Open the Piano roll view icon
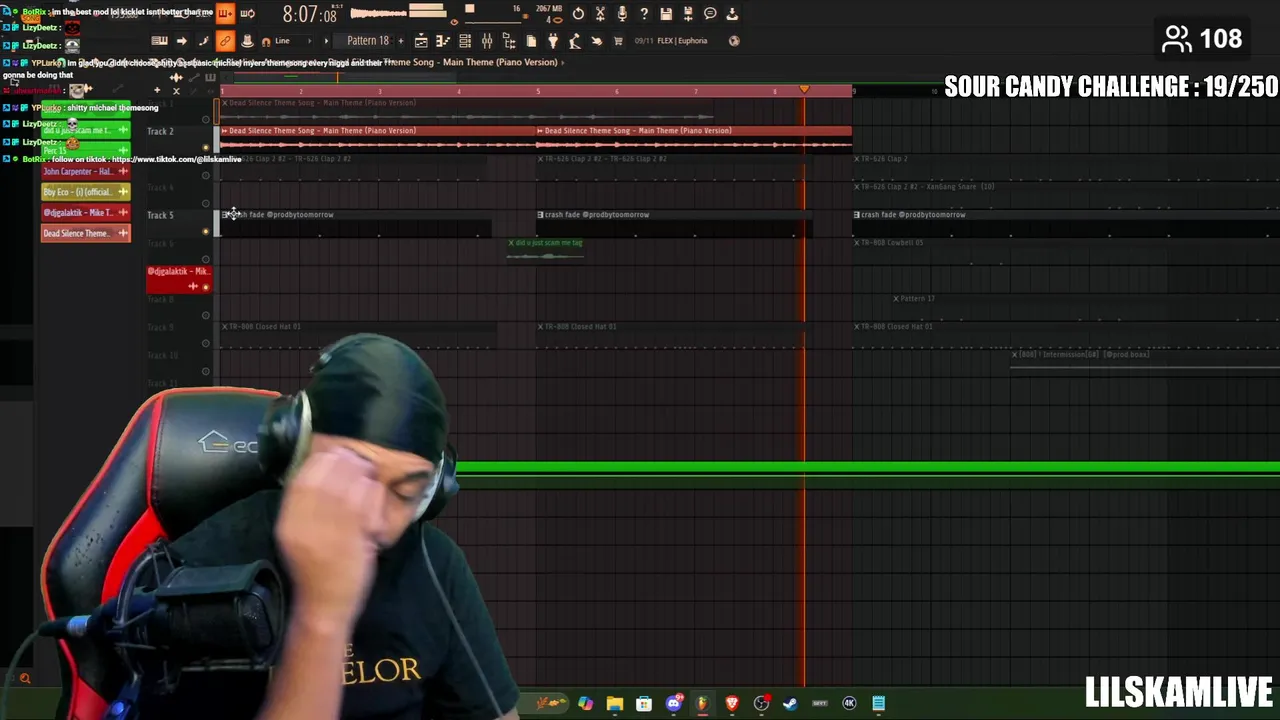Viewport: 1280px width, 720px height. (443, 41)
